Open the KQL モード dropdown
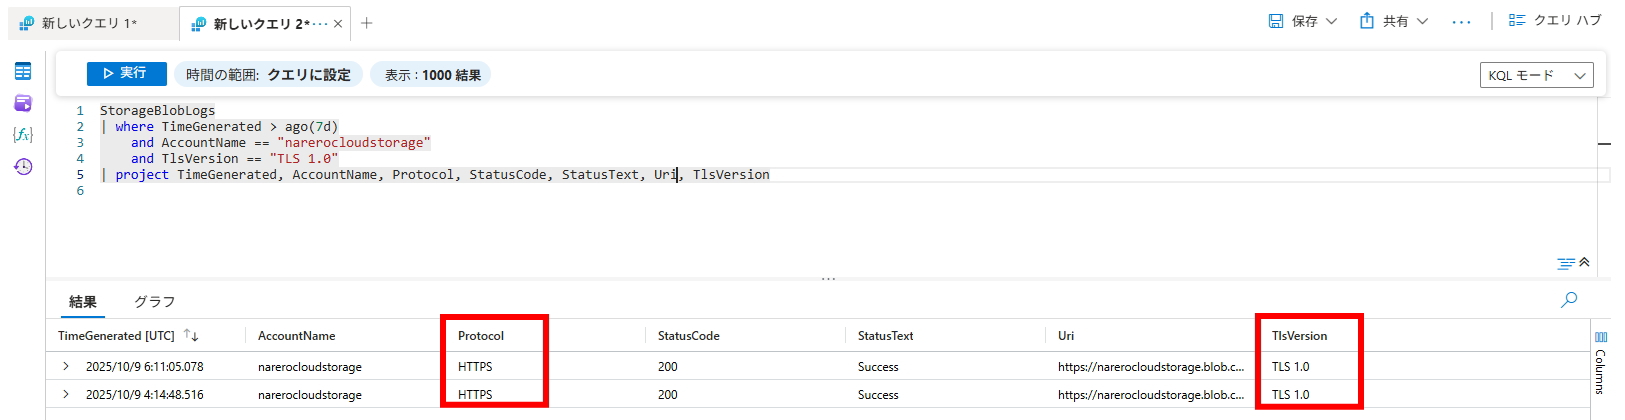 tap(1536, 75)
